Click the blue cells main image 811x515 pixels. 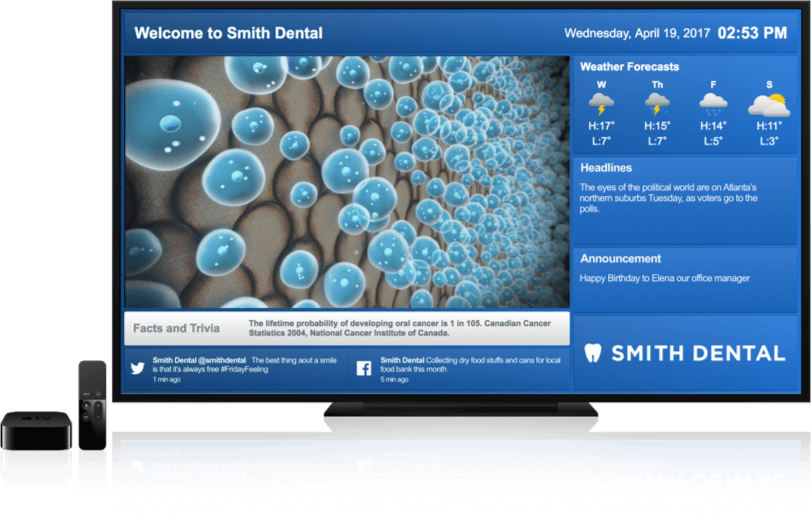[347, 182]
